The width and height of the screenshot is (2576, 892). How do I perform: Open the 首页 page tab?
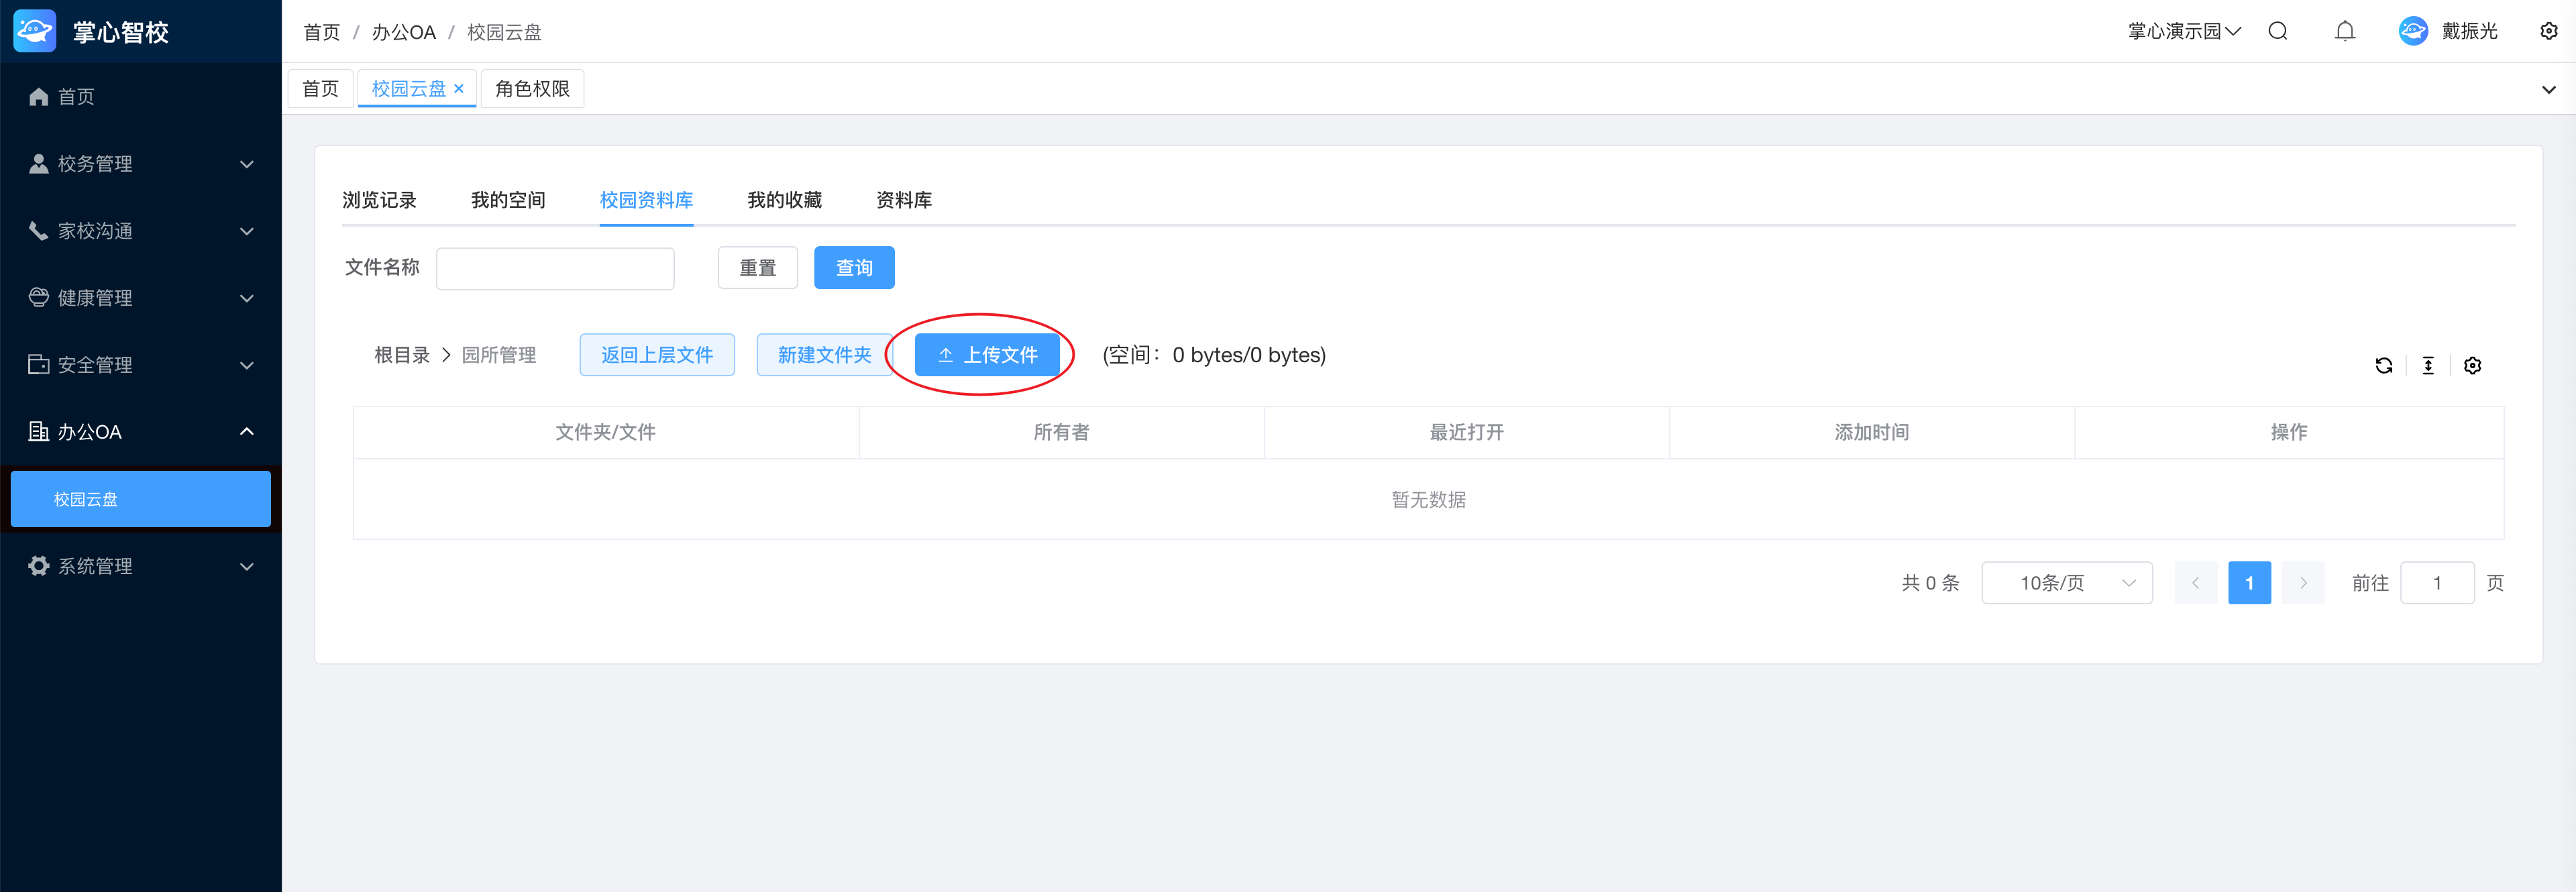(x=320, y=89)
